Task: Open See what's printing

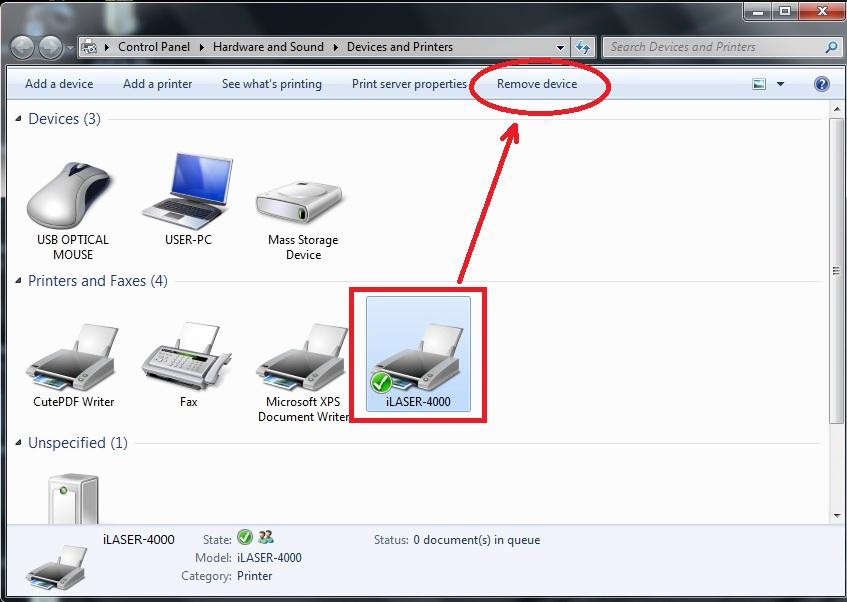Action: pos(271,84)
